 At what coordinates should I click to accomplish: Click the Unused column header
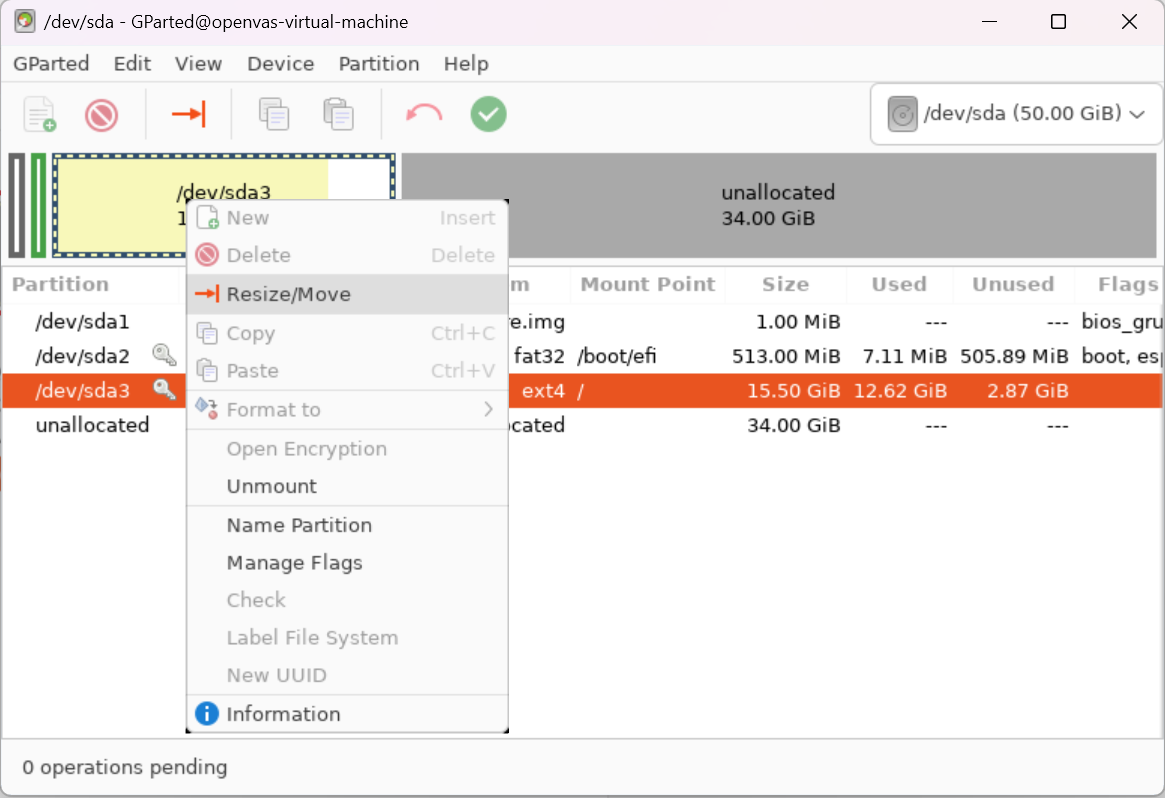point(1013,284)
